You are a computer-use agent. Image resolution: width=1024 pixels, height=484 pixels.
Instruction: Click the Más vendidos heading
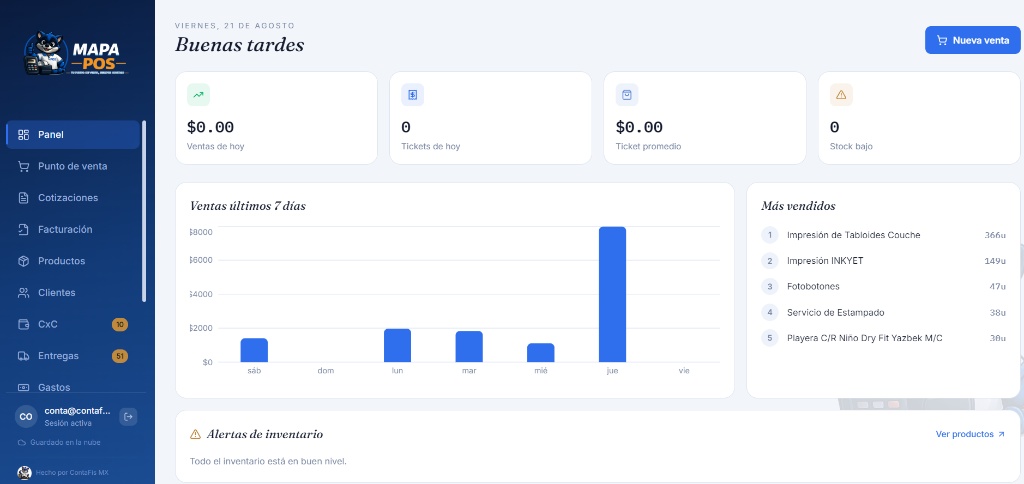click(x=798, y=206)
